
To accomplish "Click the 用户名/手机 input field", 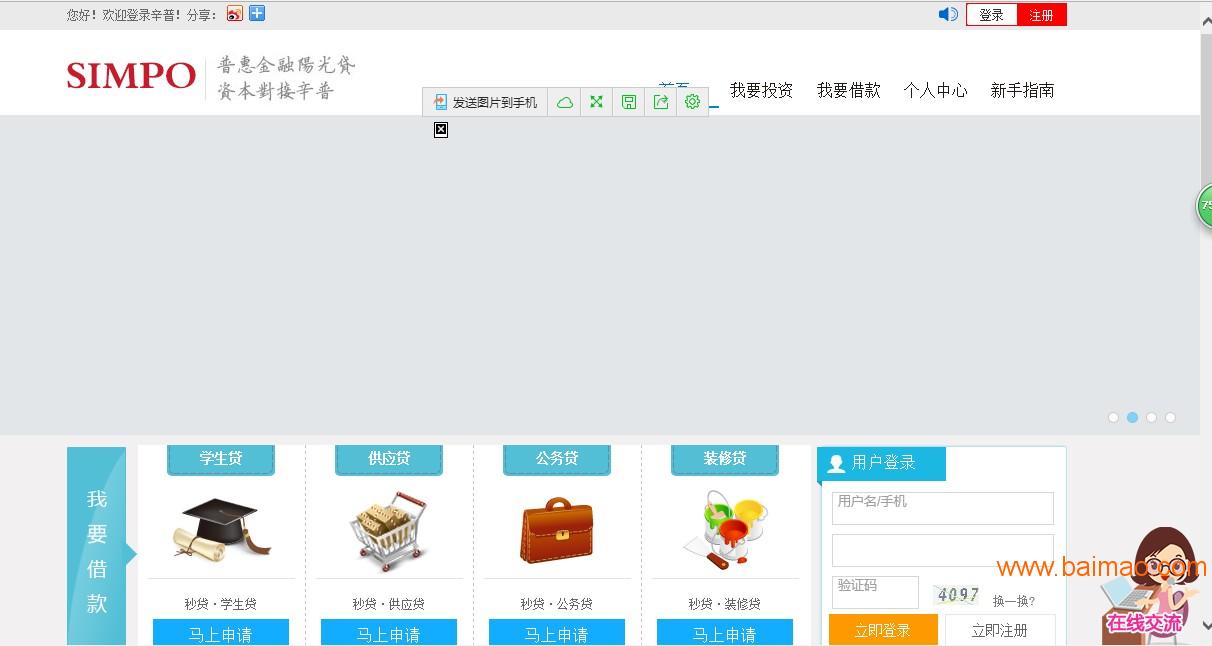I will pyautogui.click(x=942, y=508).
